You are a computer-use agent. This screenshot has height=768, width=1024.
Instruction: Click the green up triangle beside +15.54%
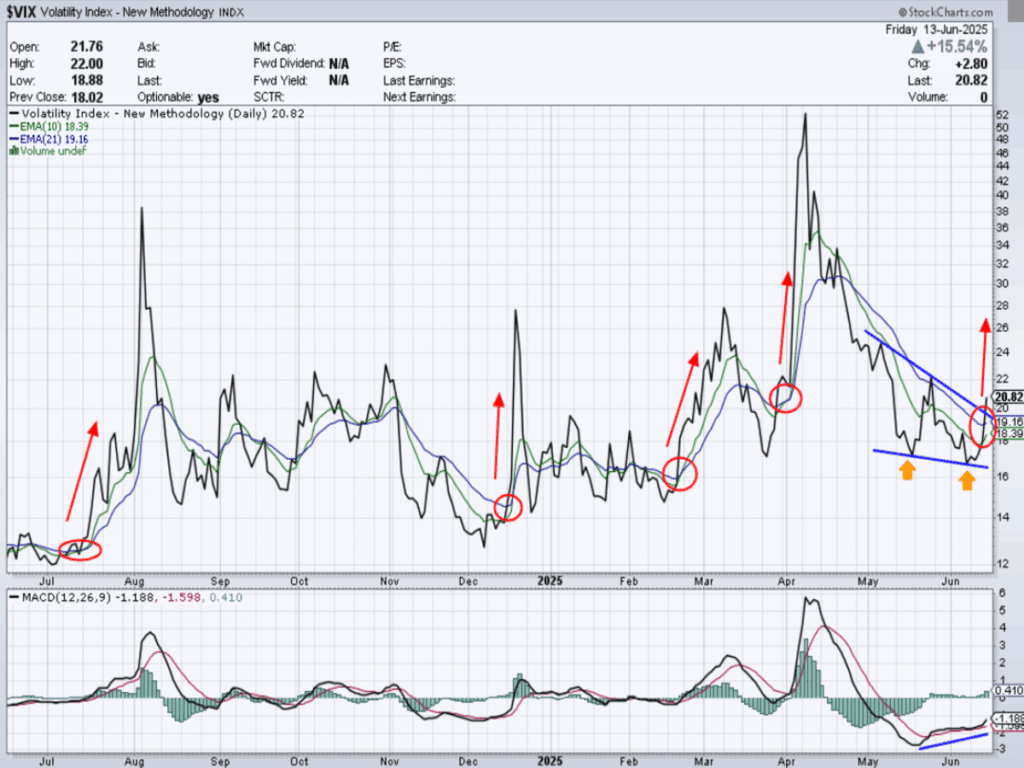[x=917, y=47]
